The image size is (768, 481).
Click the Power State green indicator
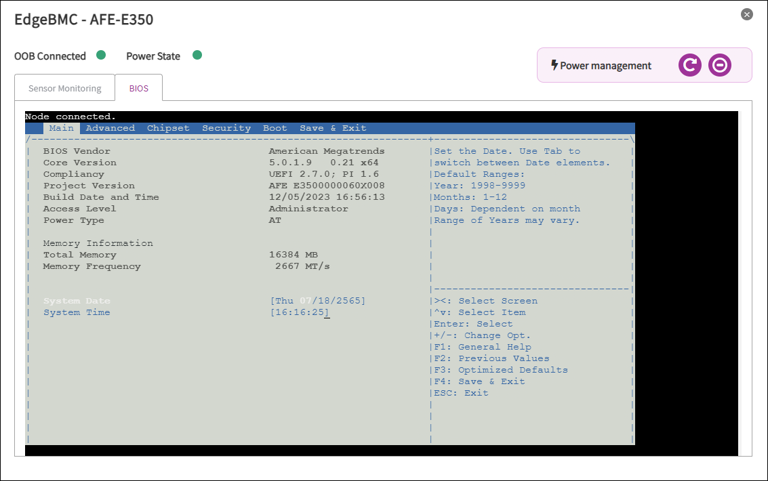tap(197, 56)
